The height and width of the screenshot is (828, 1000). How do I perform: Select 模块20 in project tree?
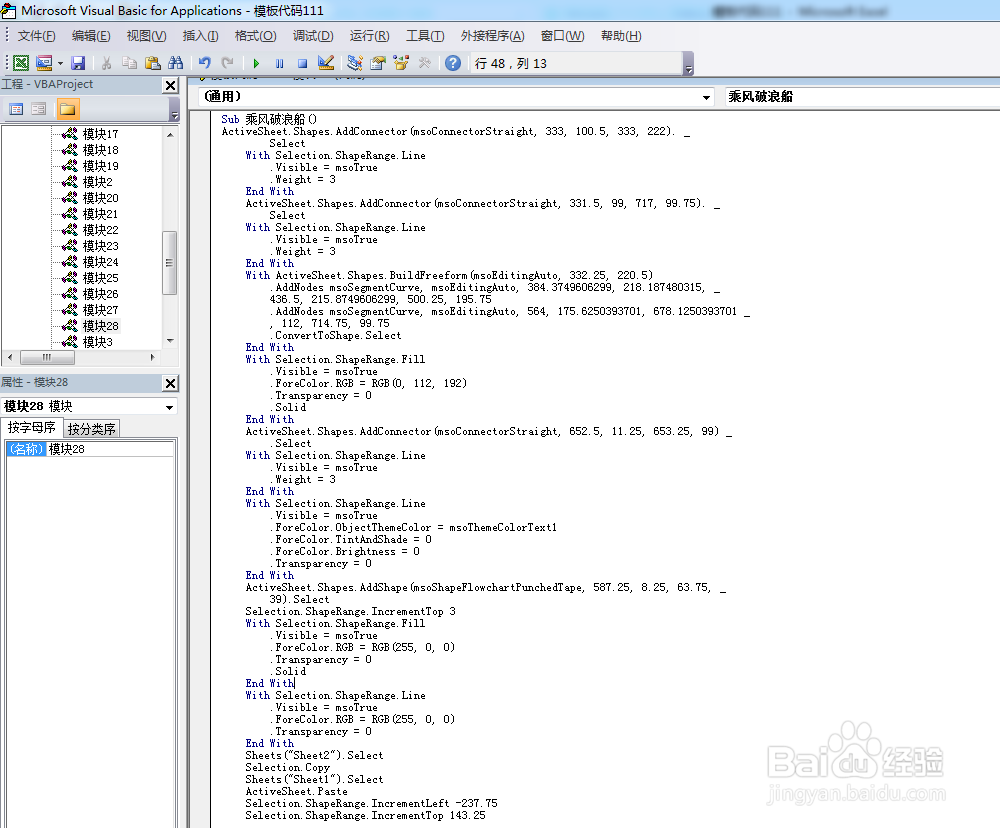100,198
